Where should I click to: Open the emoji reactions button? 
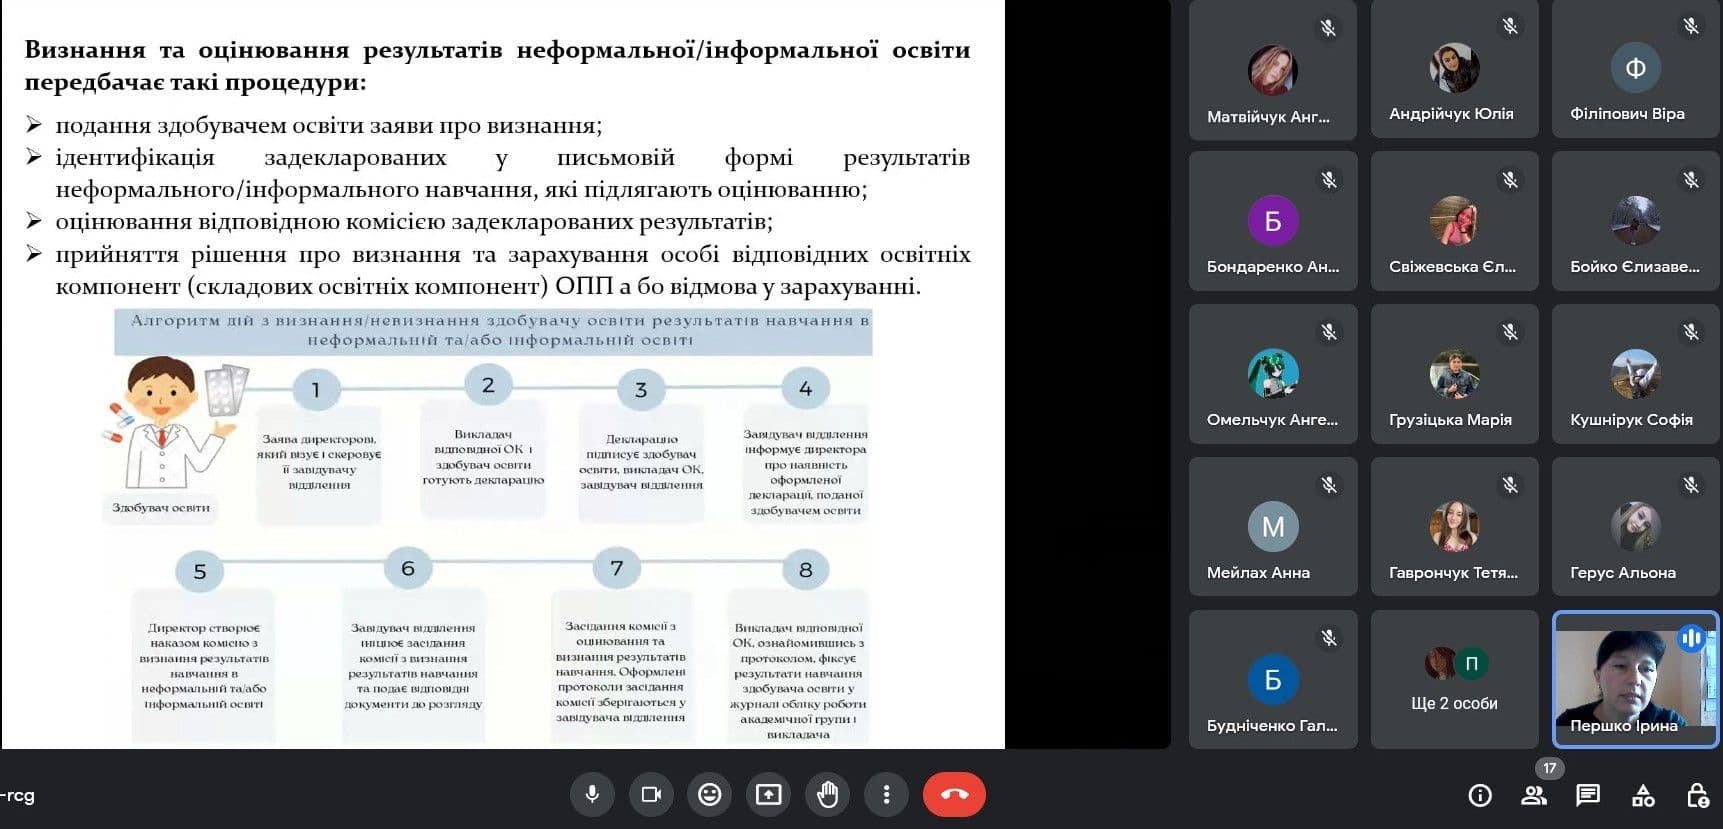[710, 795]
